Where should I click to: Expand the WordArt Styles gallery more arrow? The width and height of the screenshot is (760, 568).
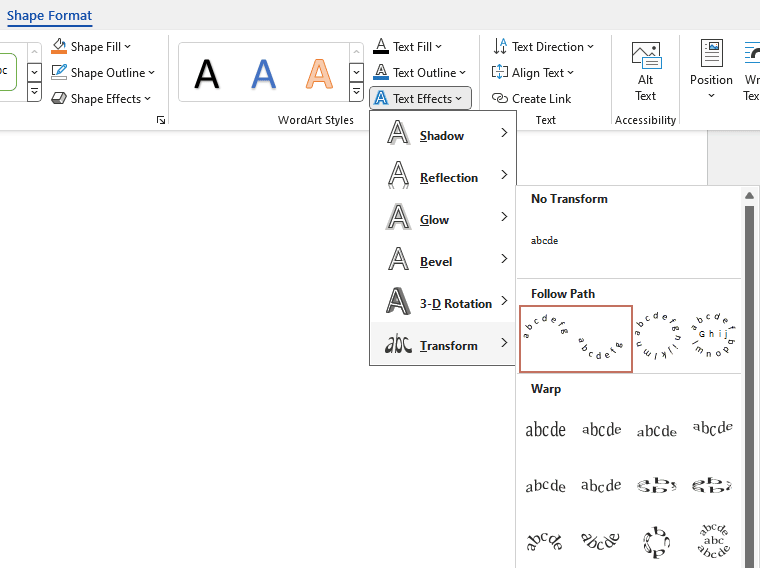pos(356,92)
